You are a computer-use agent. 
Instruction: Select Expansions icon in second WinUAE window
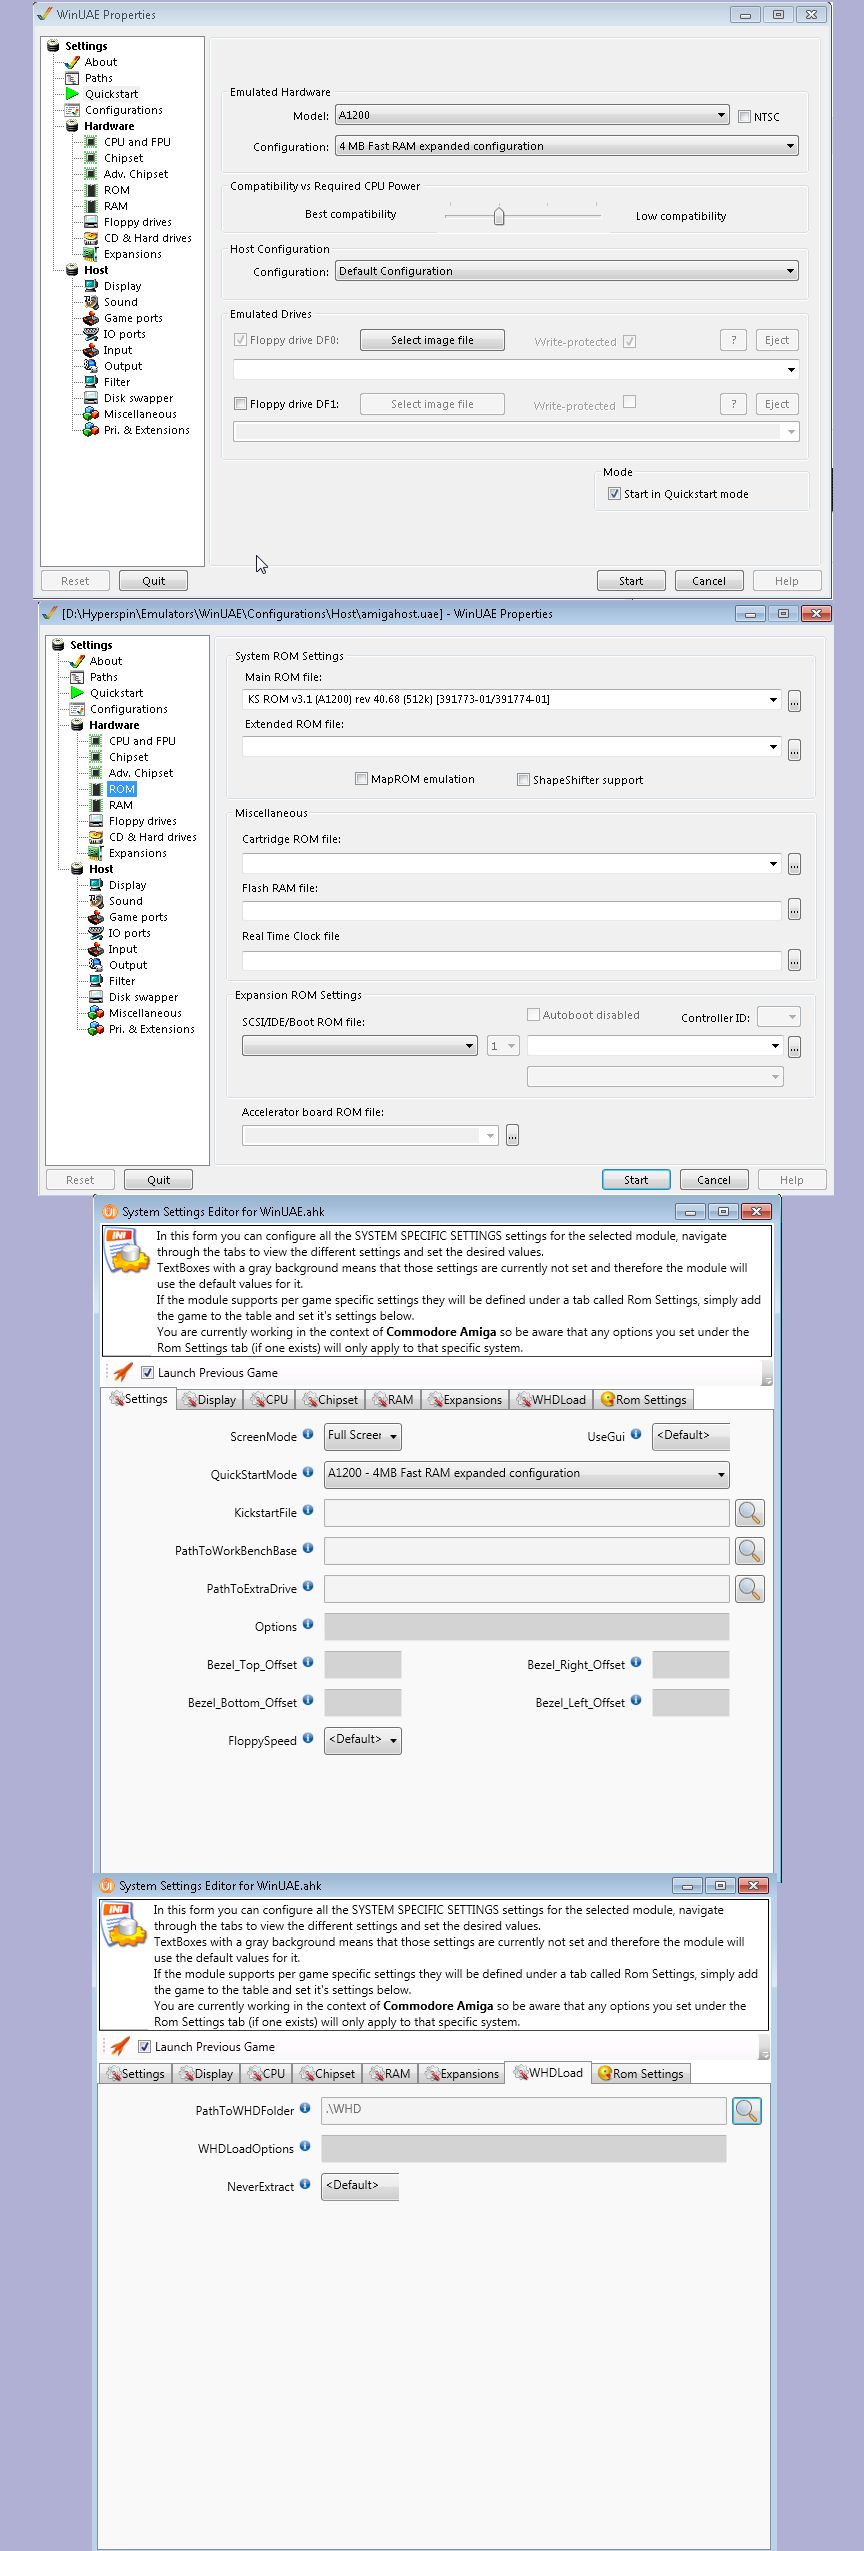coord(96,853)
